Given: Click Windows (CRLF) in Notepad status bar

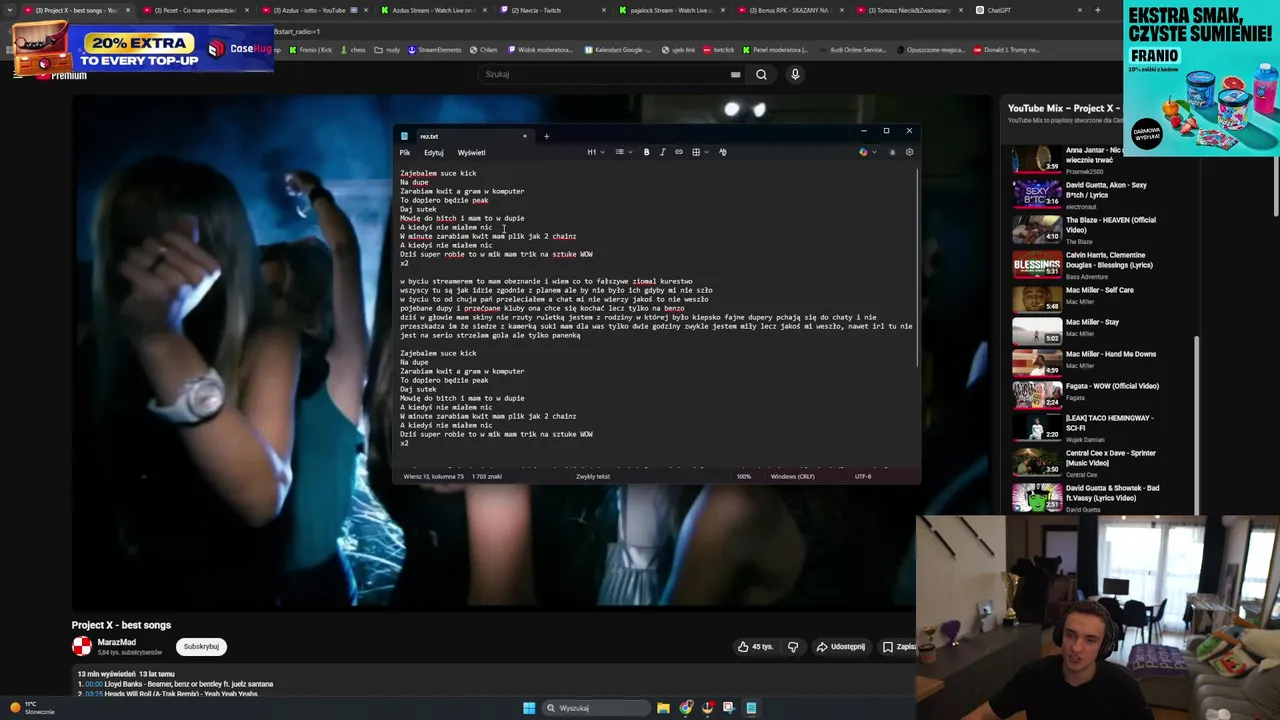Looking at the screenshot, I should coord(793,476).
